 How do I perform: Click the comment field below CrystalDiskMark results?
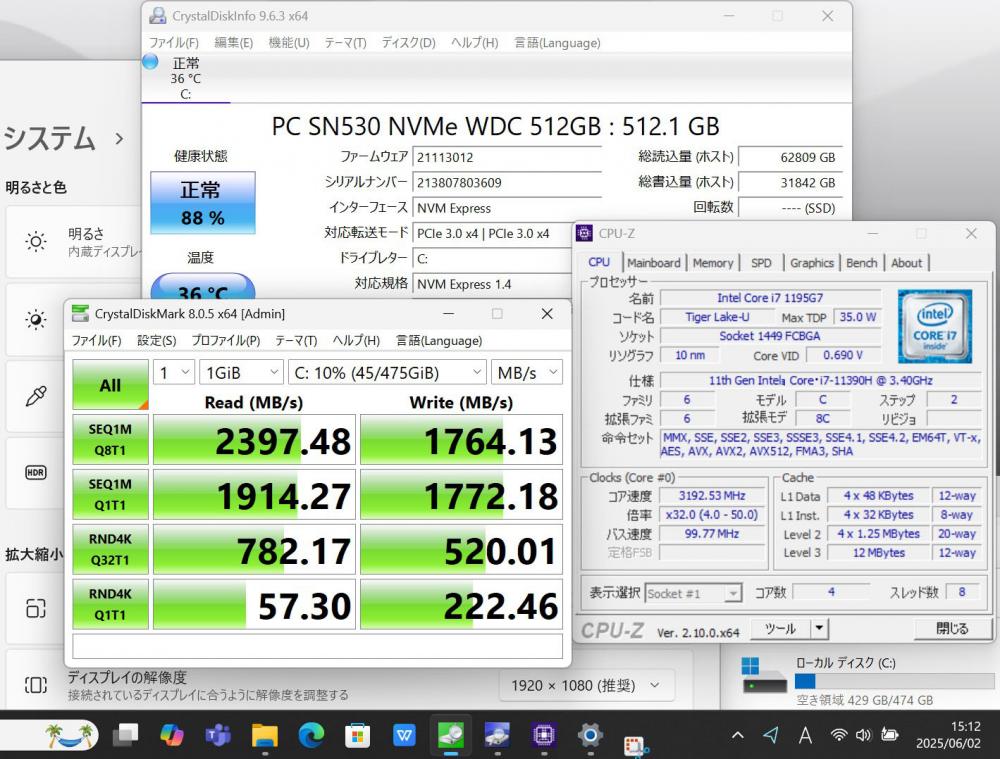[x=318, y=646]
